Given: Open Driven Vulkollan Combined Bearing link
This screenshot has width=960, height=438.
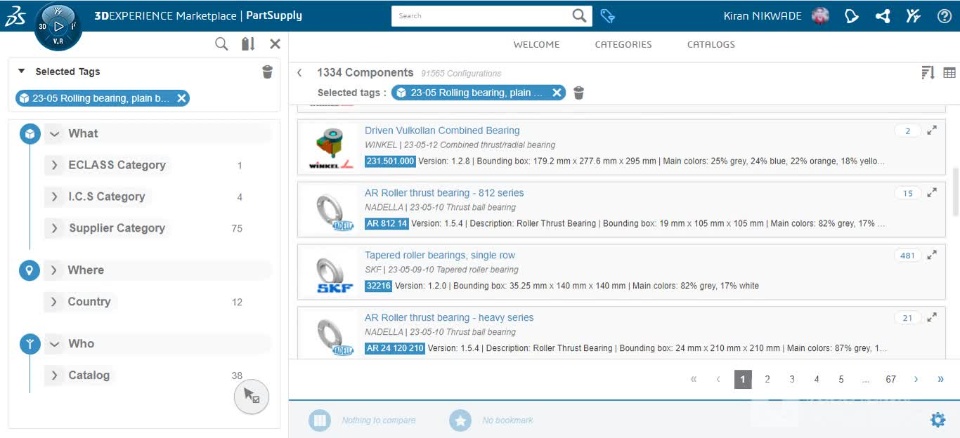Looking at the screenshot, I should (x=442, y=130).
